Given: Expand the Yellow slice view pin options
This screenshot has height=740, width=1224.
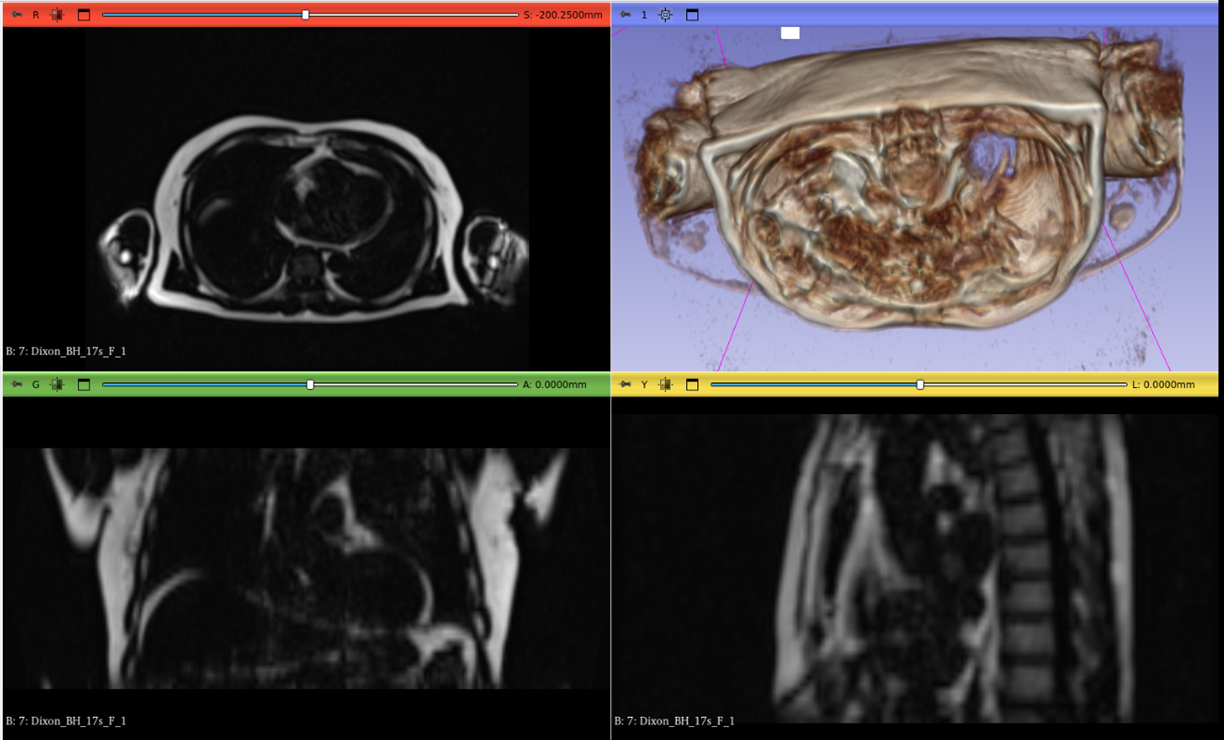Looking at the screenshot, I should click(x=625, y=384).
